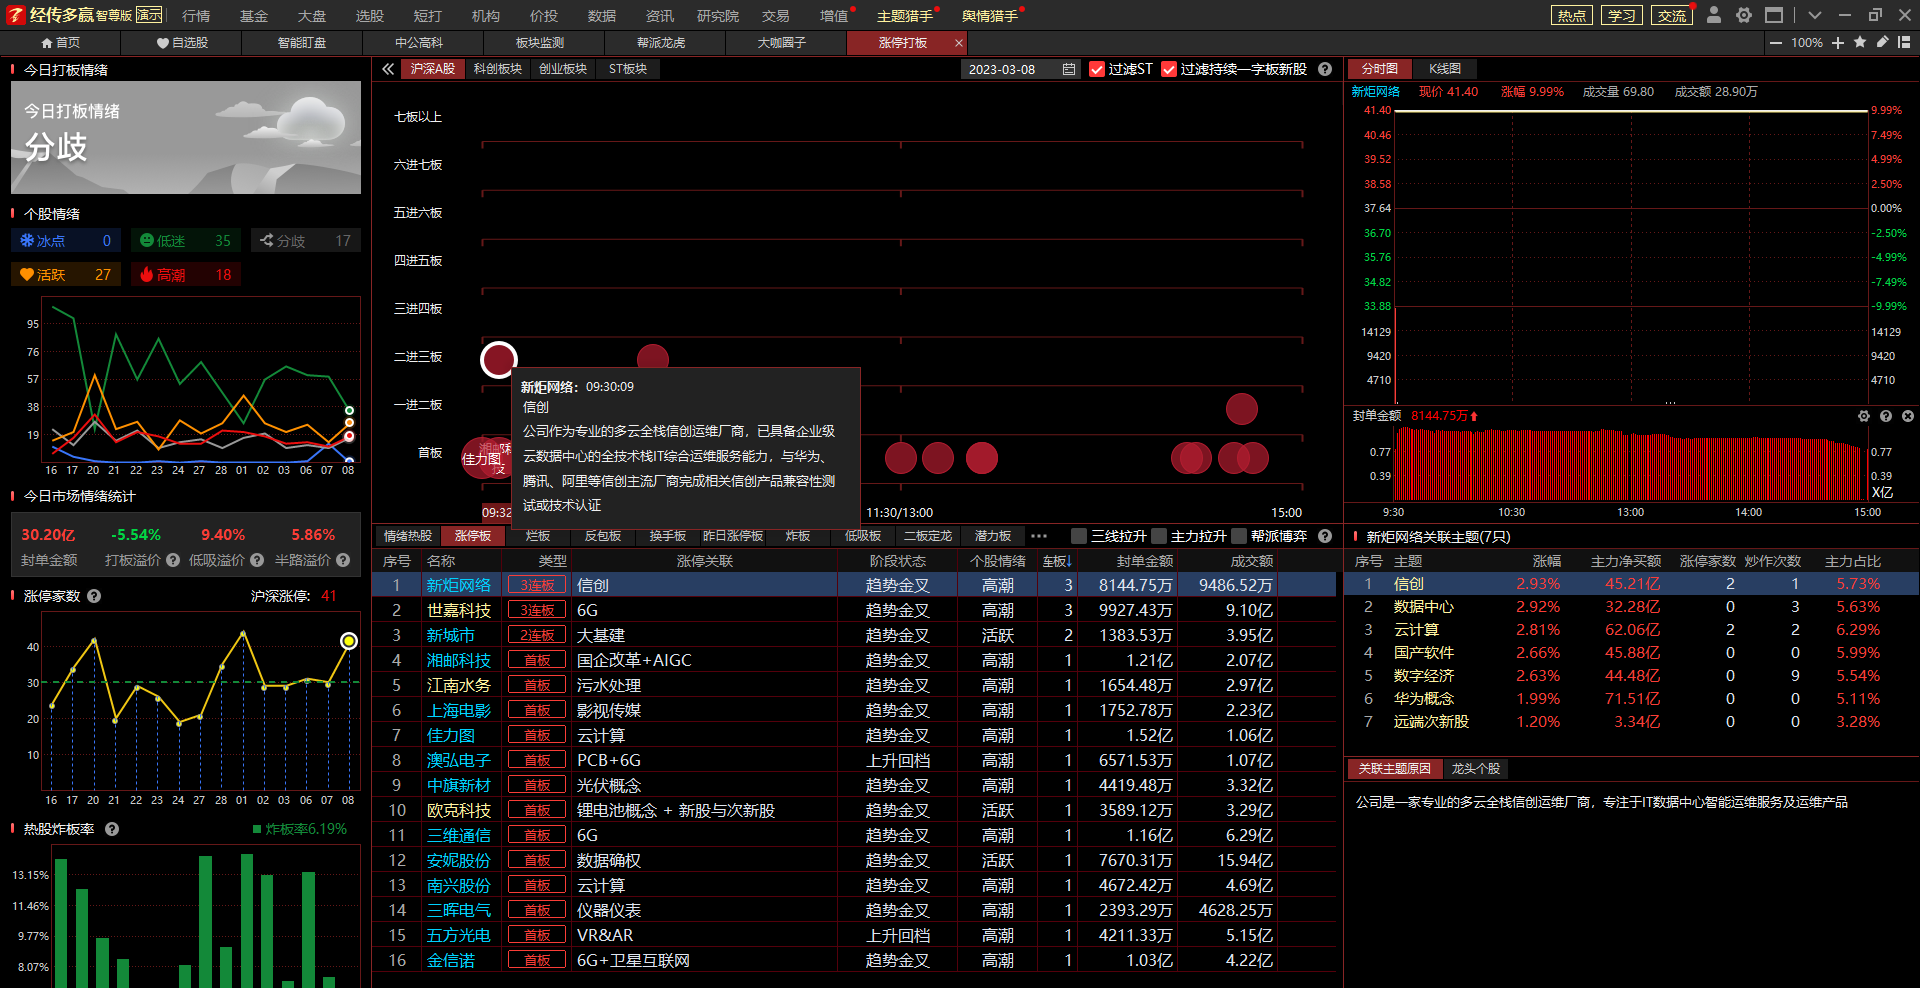1920x988 pixels.
Task: Select the 活跃 heart sentiment item
Action: pos(66,275)
